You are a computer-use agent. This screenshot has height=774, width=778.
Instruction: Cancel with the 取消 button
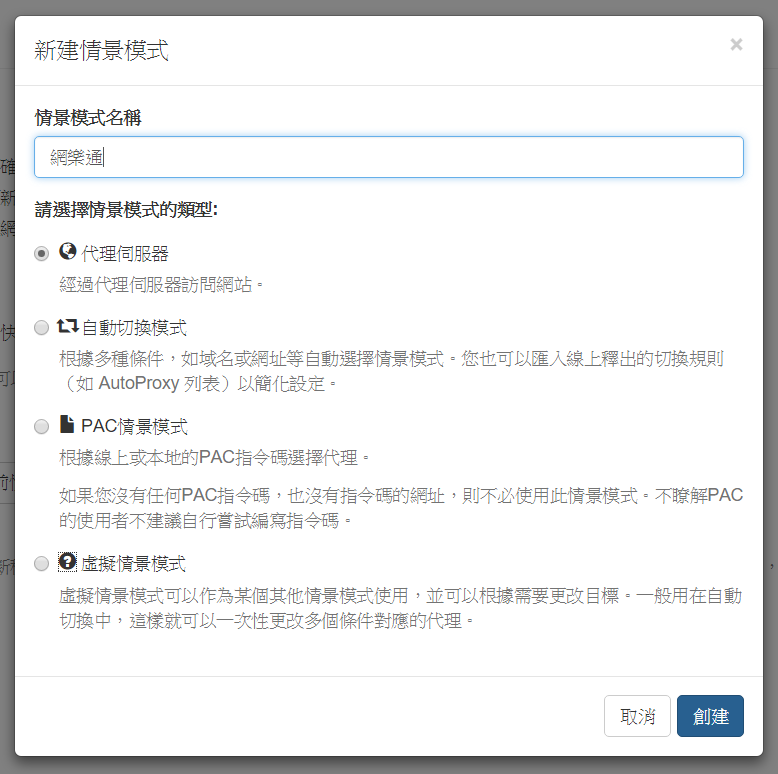(x=637, y=716)
